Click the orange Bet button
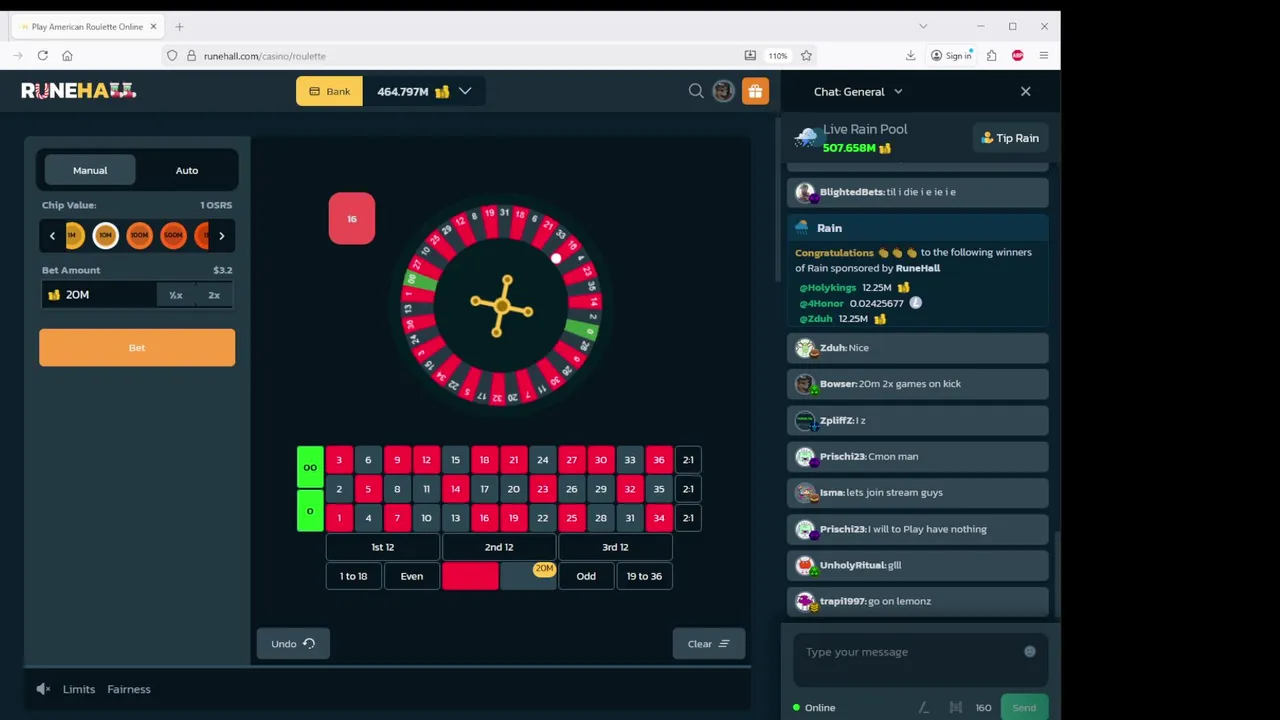1280x720 pixels. (x=137, y=347)
